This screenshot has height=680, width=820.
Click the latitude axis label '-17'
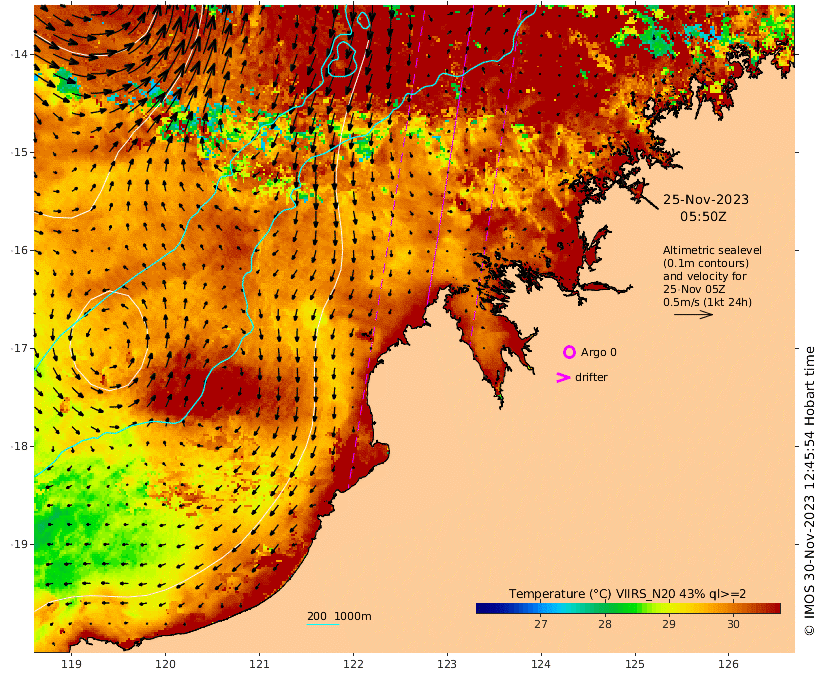point(20,348)
